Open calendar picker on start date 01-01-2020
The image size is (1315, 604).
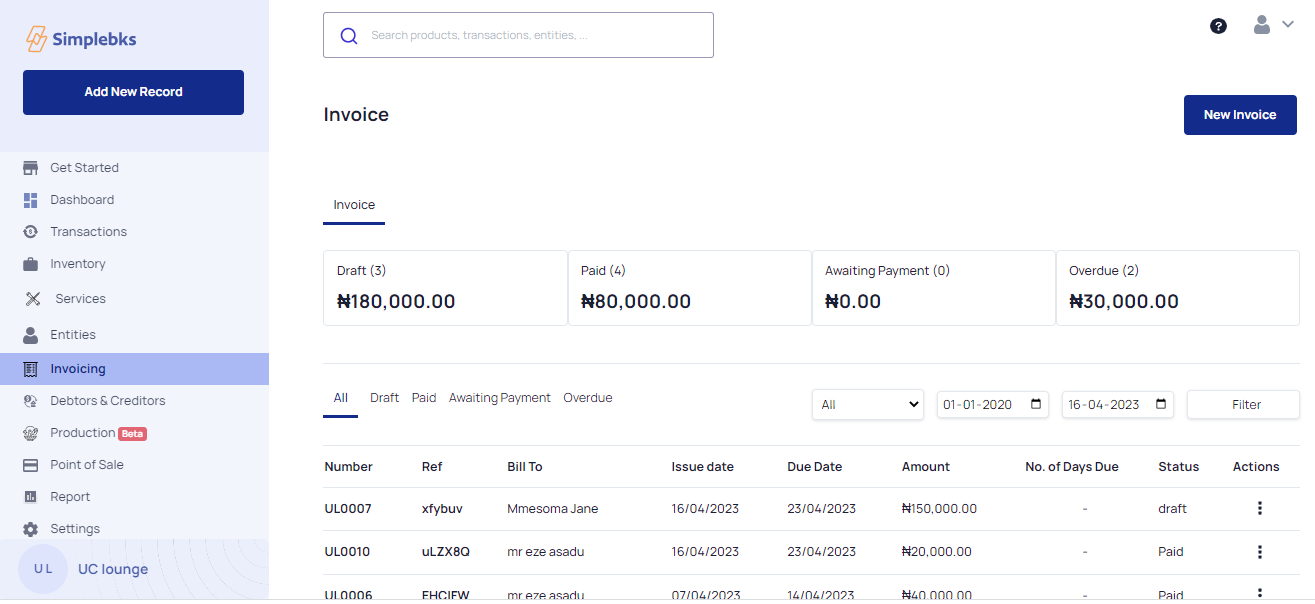[x=1036, y=405]
